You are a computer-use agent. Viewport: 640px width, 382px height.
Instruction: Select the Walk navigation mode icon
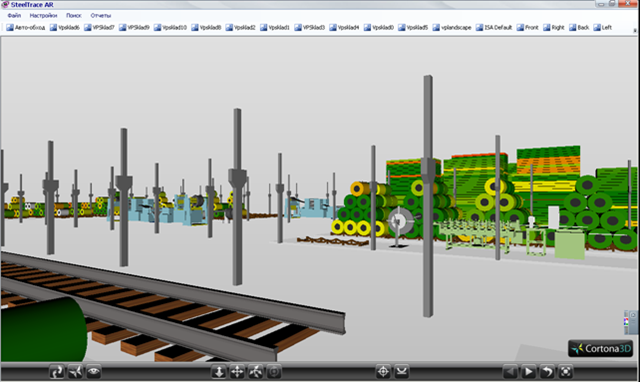[57, 372]
